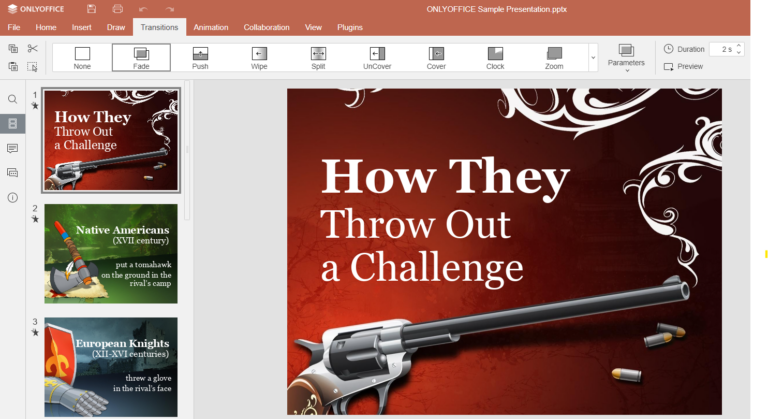Increase the Duration stepper value

[739, 45]
